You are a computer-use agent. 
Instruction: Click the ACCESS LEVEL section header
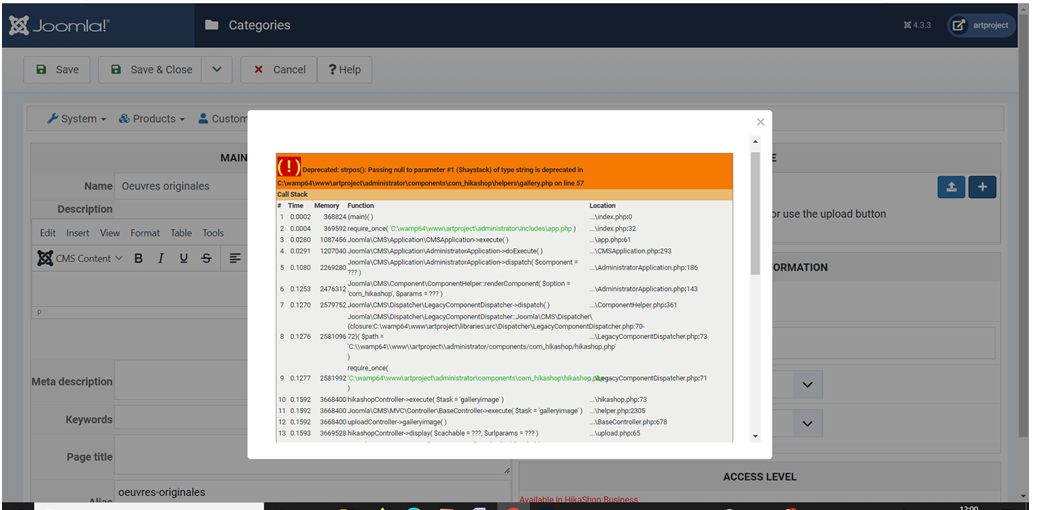click(x=760, y=476)
